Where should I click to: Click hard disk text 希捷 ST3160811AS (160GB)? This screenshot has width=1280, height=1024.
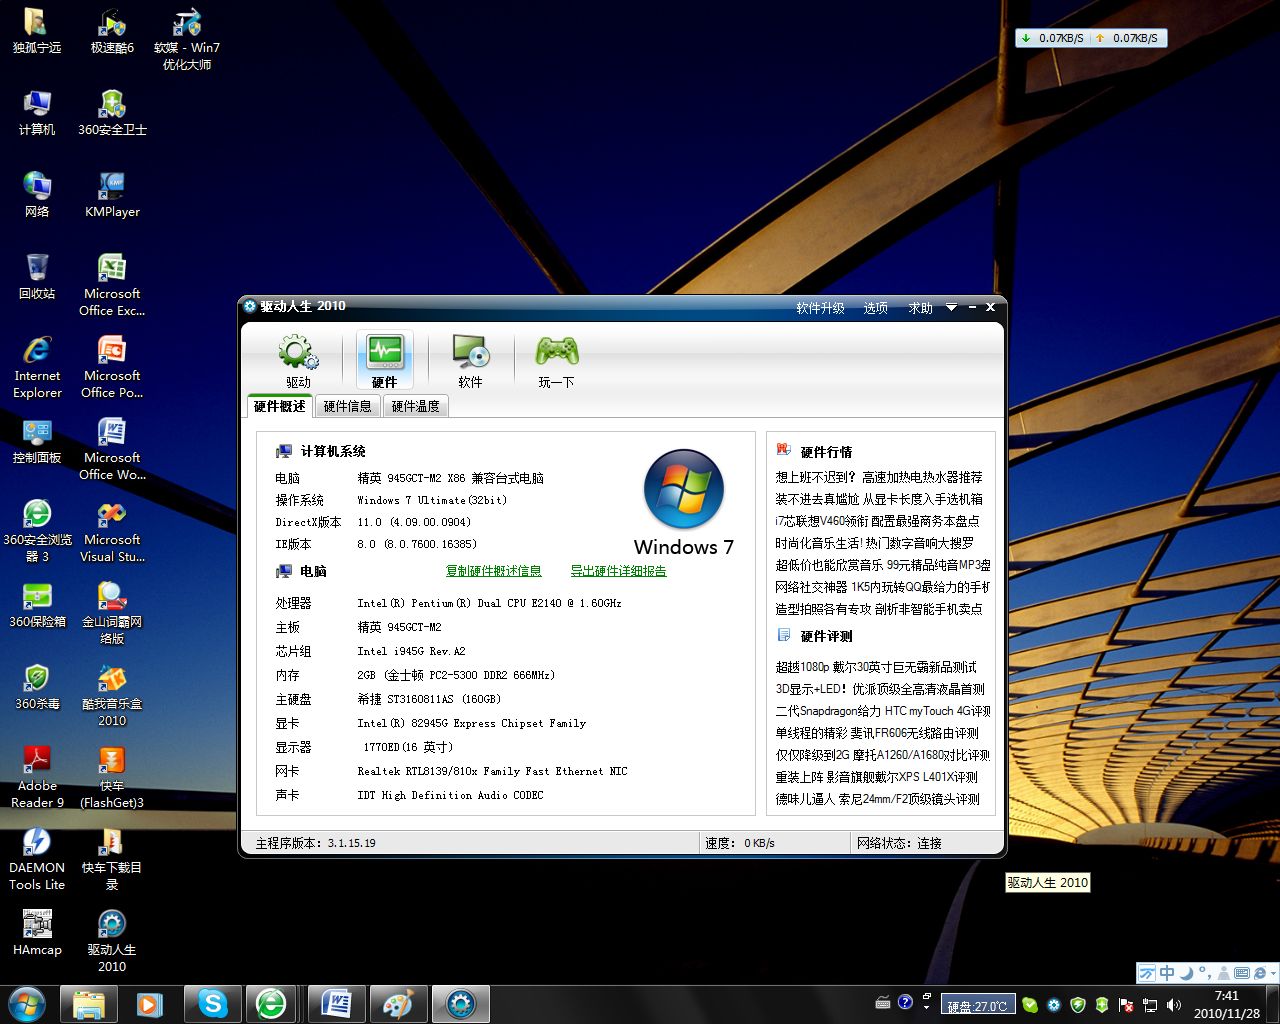[x=429, y=699]
